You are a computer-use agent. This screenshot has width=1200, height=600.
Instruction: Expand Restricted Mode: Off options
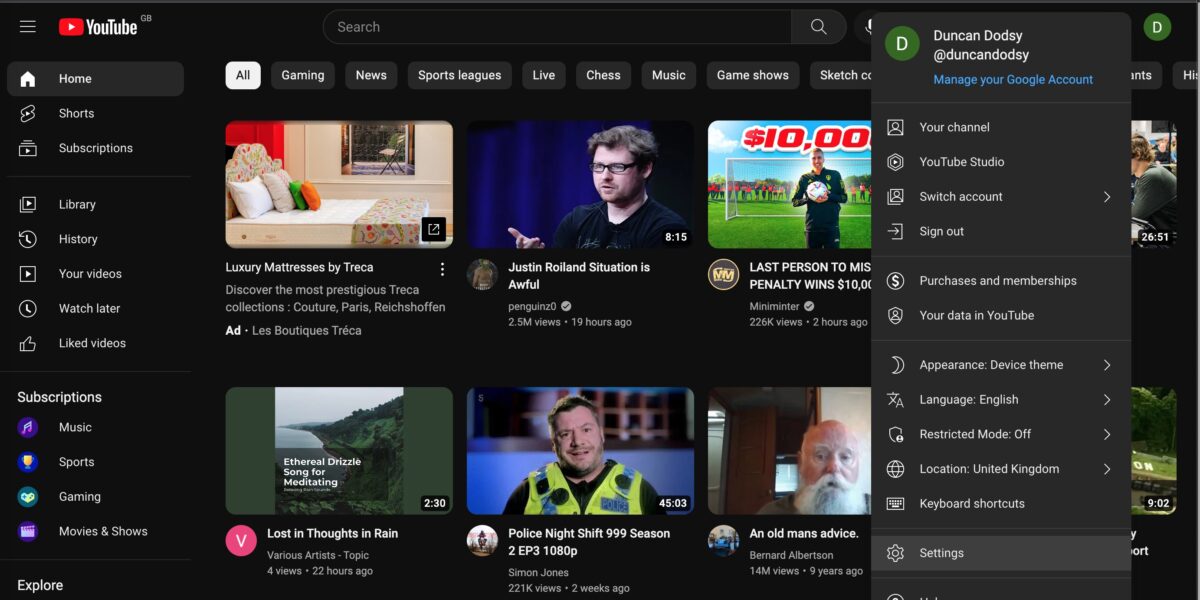pos(1001,434)
